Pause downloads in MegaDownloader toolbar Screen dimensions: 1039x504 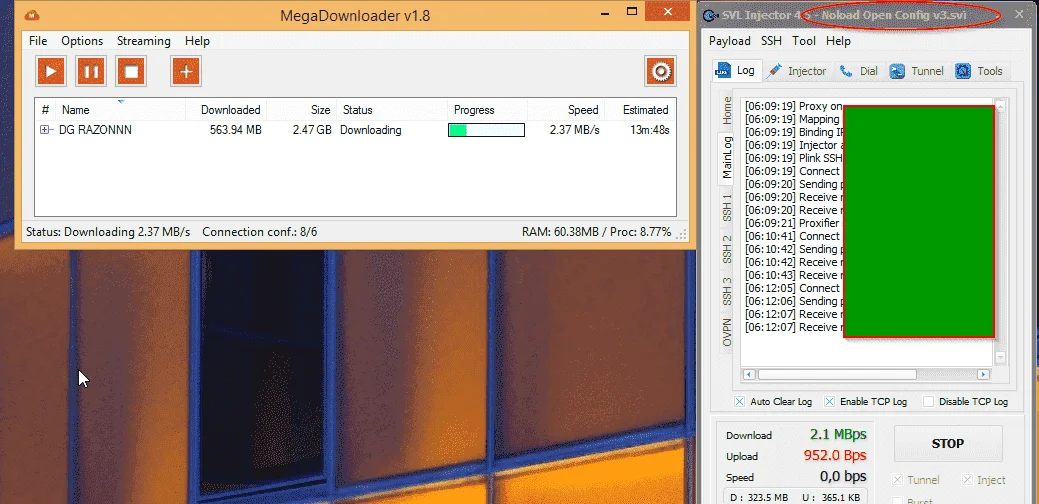[x=91, y=71]
